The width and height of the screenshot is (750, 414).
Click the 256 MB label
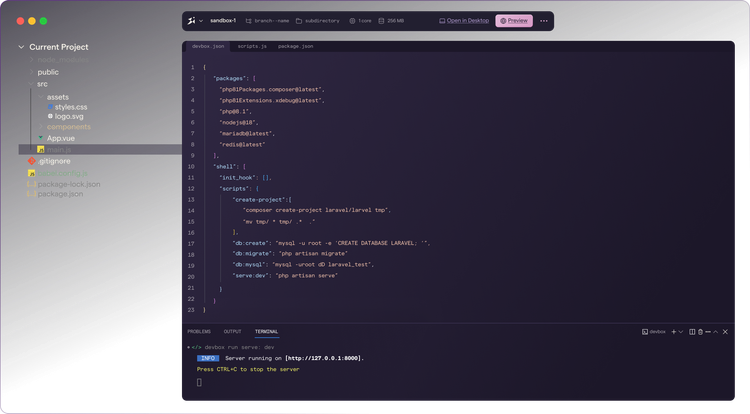(396, 21)
